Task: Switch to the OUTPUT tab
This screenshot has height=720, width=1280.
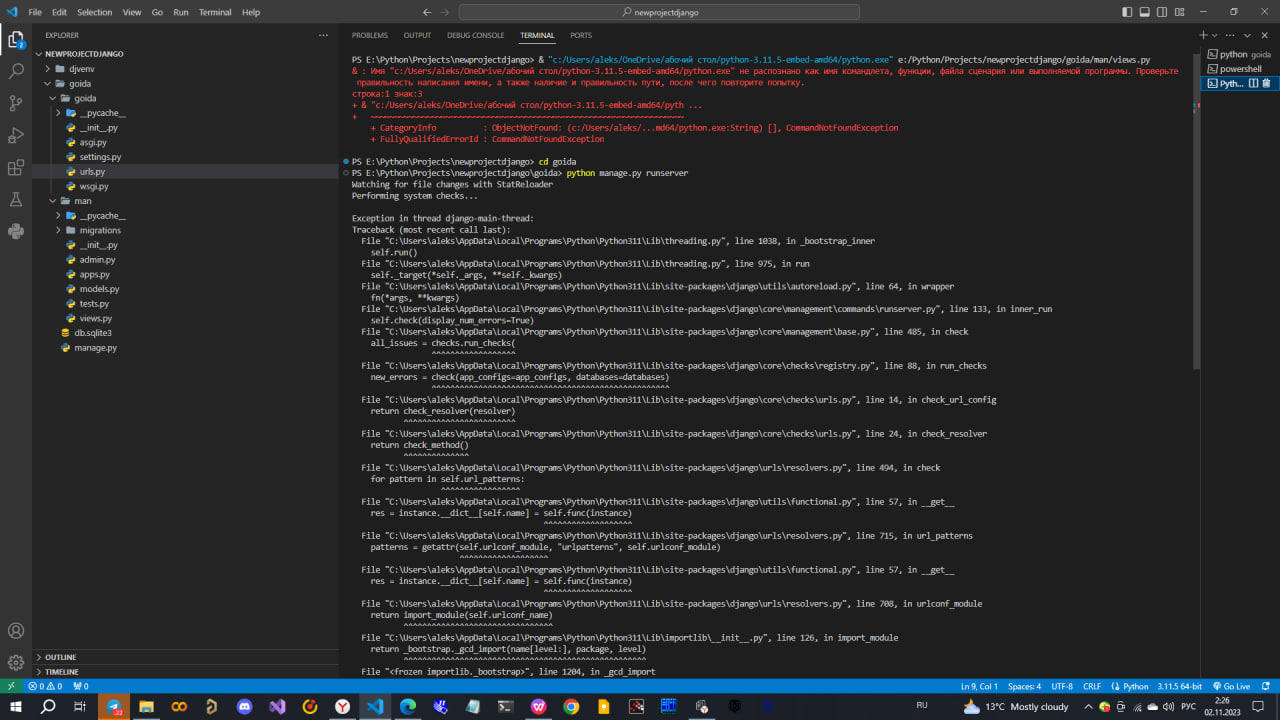Action: (417, 35)
